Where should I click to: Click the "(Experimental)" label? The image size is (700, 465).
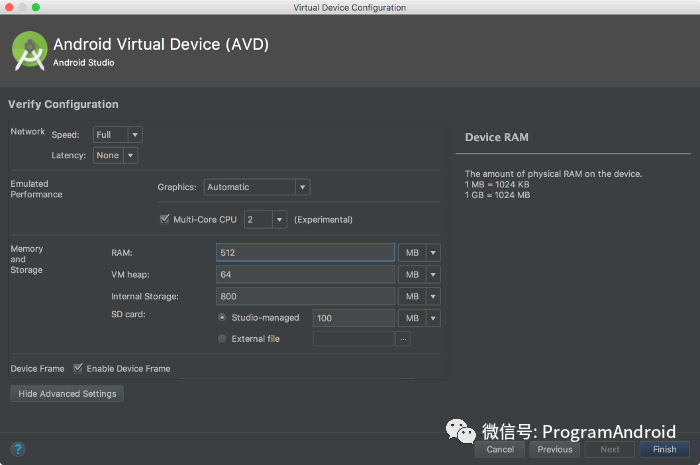323,220
